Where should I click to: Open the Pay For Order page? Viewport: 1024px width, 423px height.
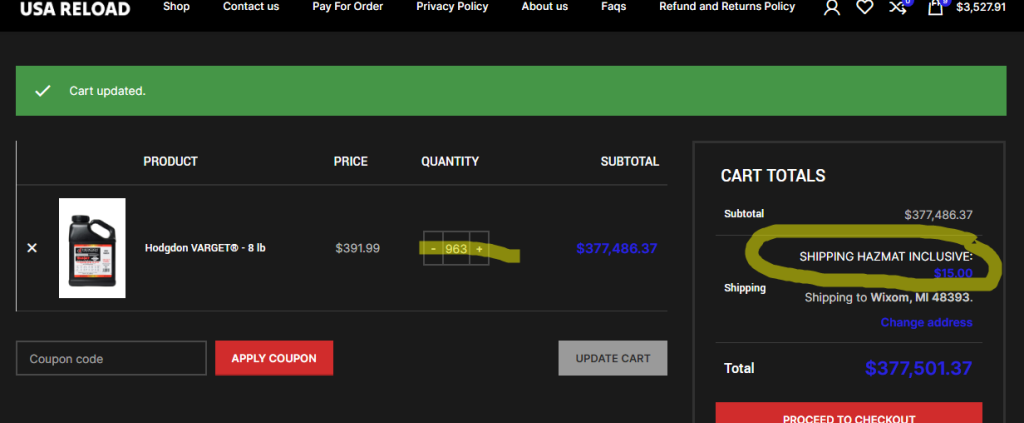point(347,7)
